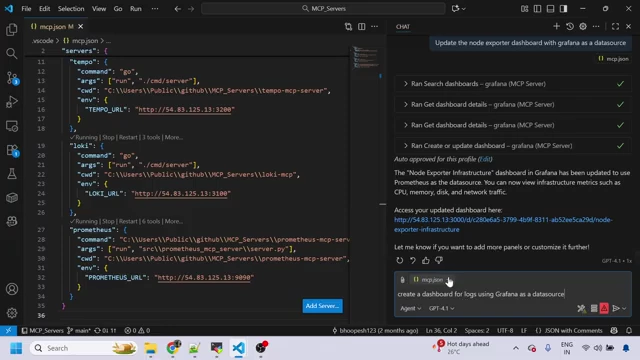
Task: Open chat settings gear icon
Action: [x=583, y=27]
